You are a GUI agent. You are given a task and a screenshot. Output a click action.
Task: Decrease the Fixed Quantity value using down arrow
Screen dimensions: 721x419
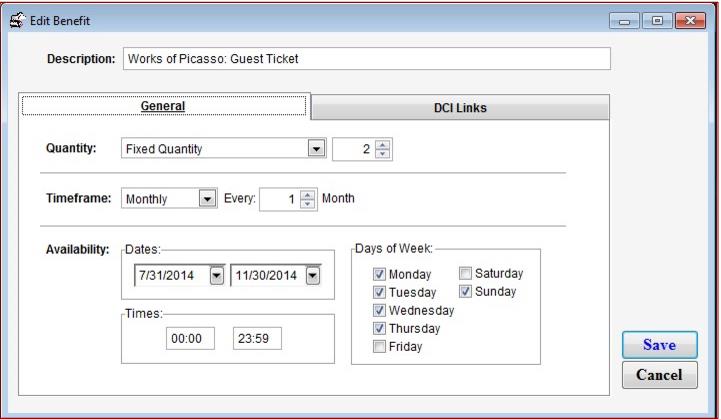point(384,153)
